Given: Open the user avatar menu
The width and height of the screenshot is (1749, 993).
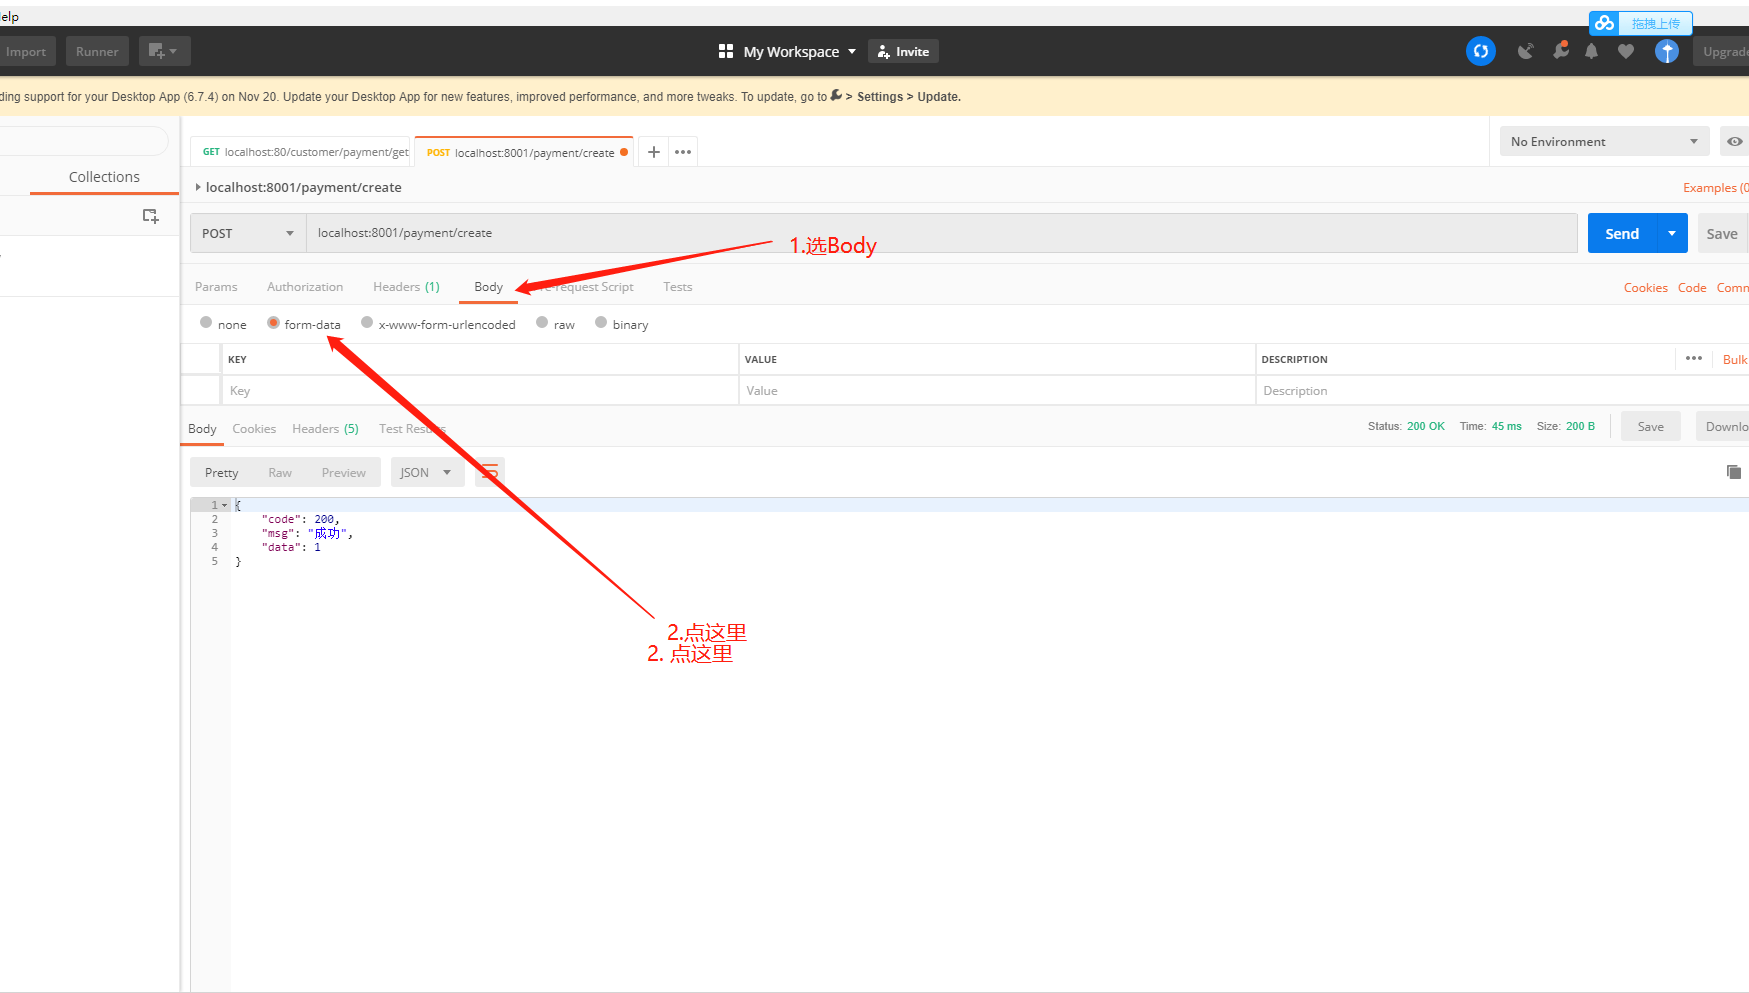Looking at the screenshot, I should (x=1667, y=51).
